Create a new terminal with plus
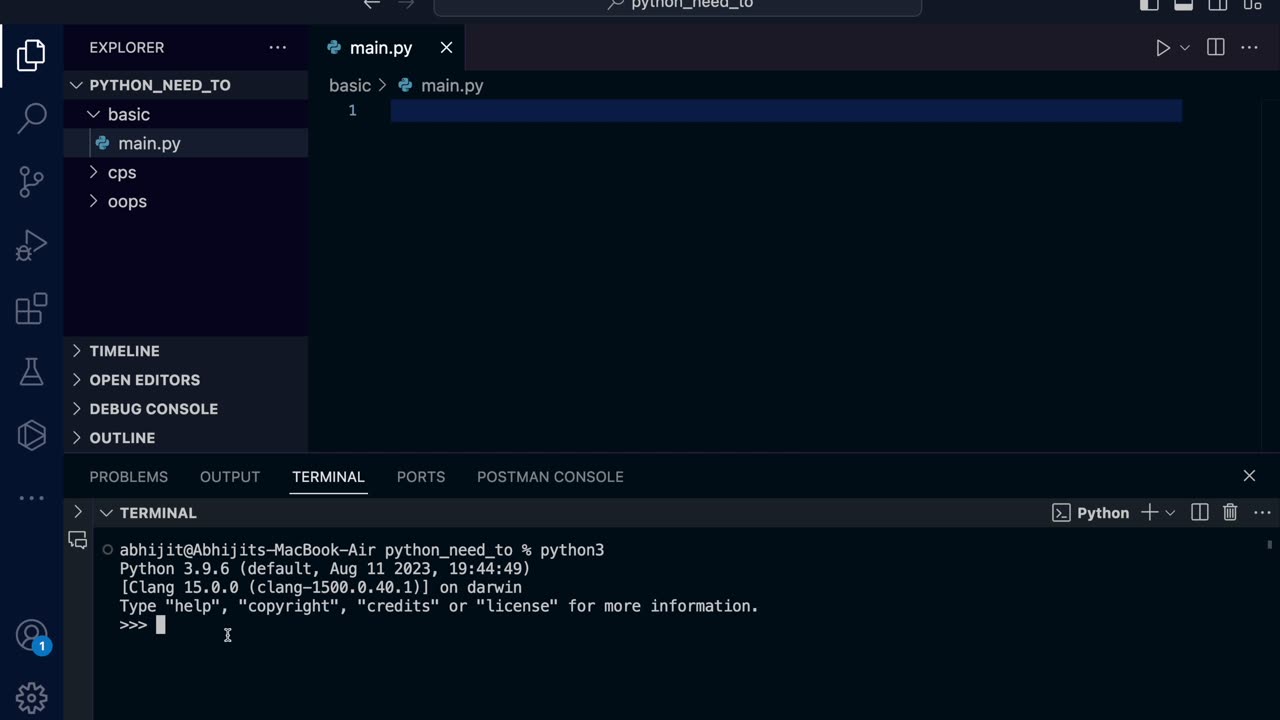 click(x=1149, y=512)
